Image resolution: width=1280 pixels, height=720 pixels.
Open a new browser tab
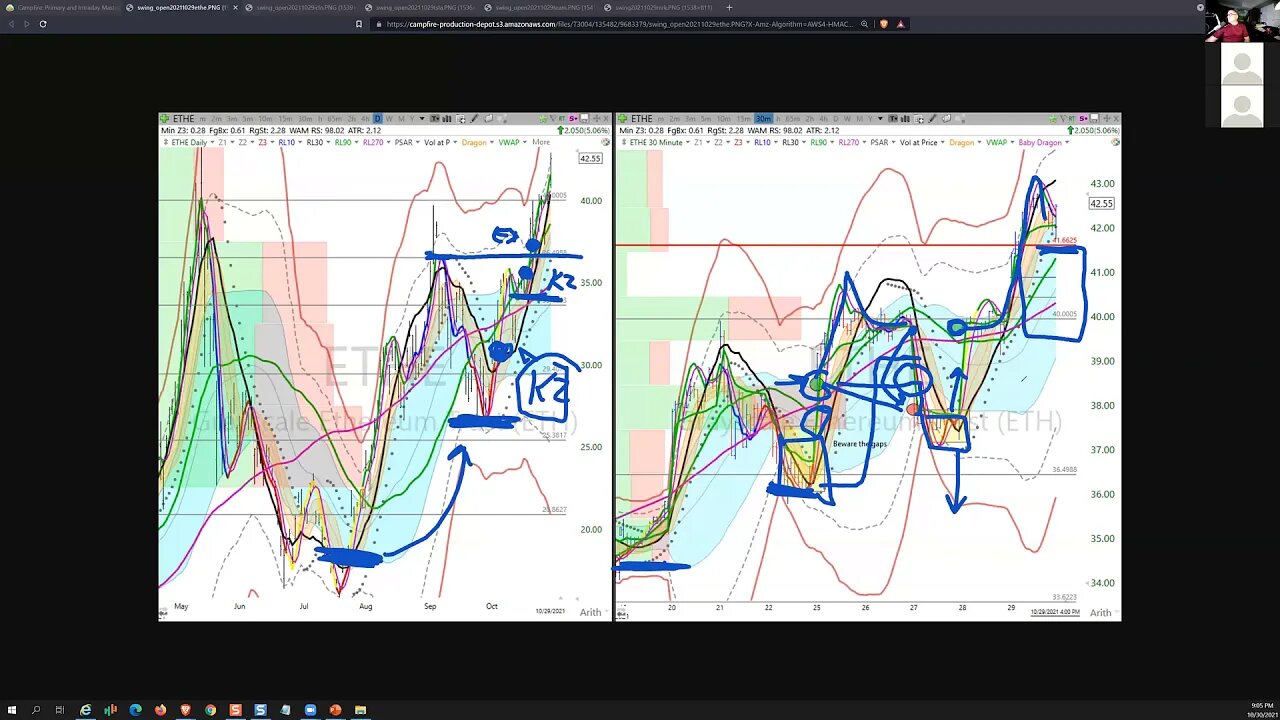pyautogui.click(x=729, y=7)
